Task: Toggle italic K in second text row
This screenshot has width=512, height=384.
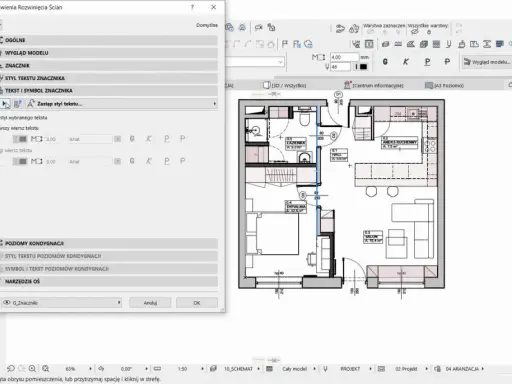Action: tap(149, 161)
